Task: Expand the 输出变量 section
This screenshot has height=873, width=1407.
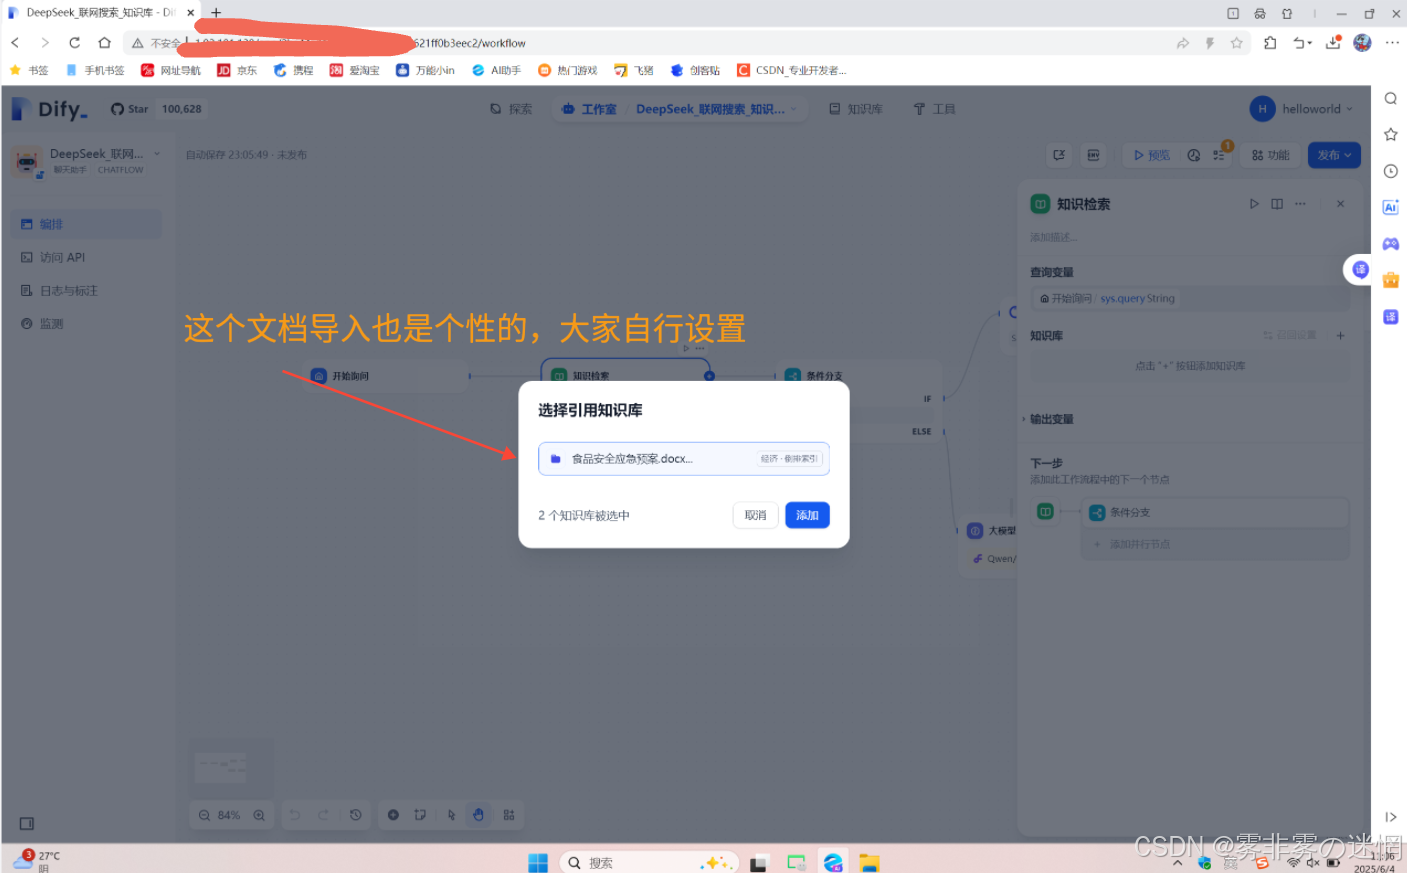Action: [x=1050, y=419]
